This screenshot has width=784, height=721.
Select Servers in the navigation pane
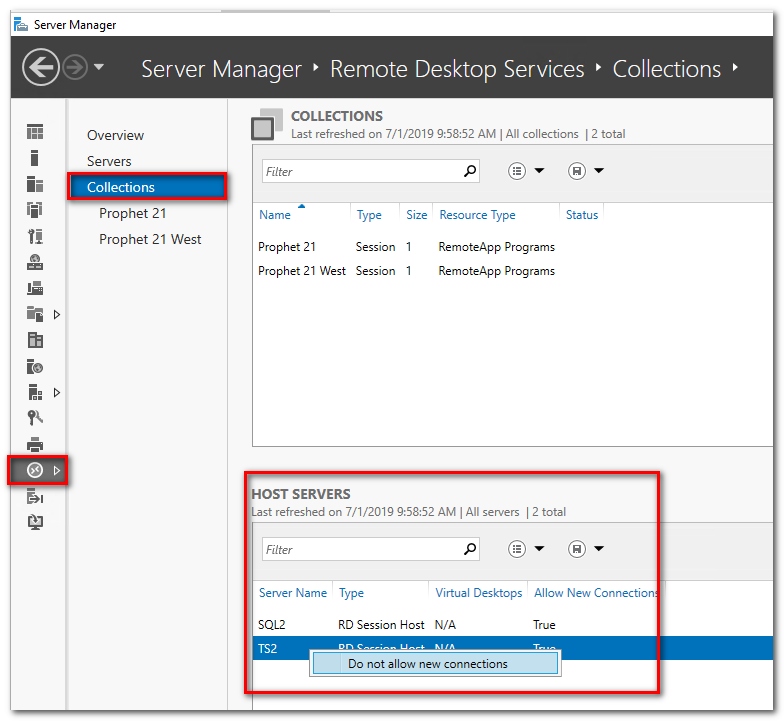tap(109, 161)
